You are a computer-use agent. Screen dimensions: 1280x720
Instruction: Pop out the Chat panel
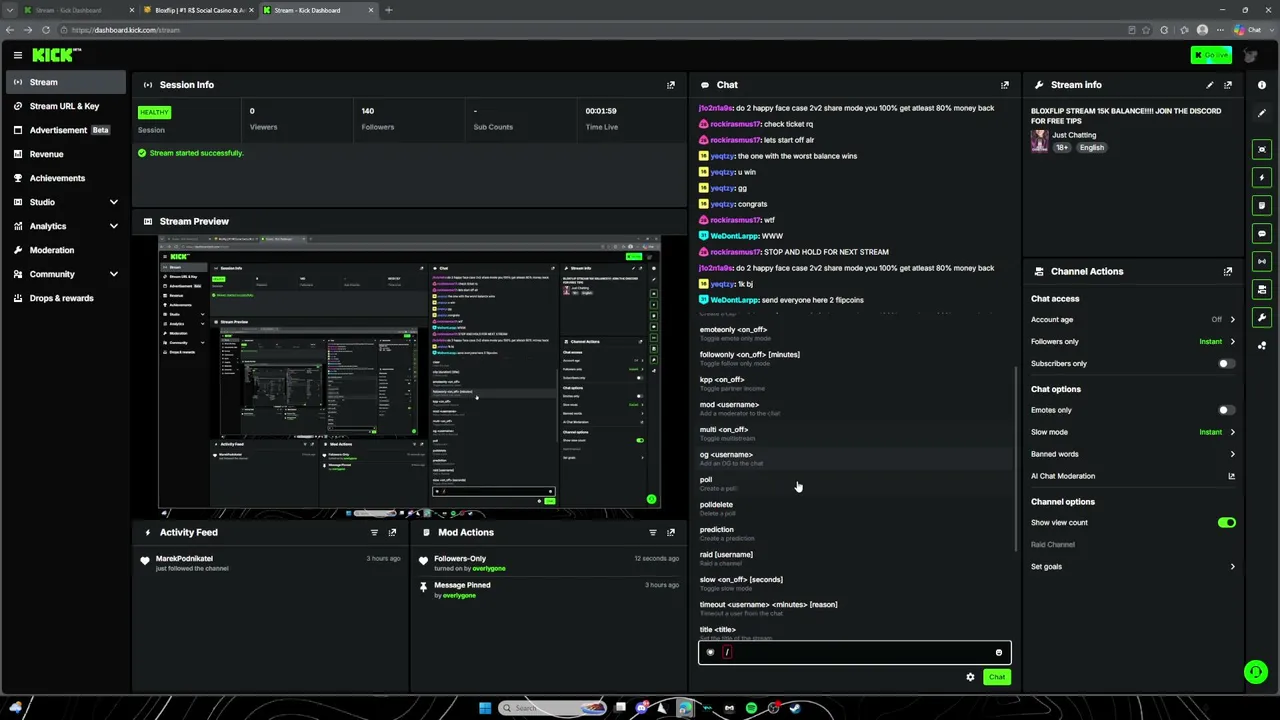click(1005, 85)
